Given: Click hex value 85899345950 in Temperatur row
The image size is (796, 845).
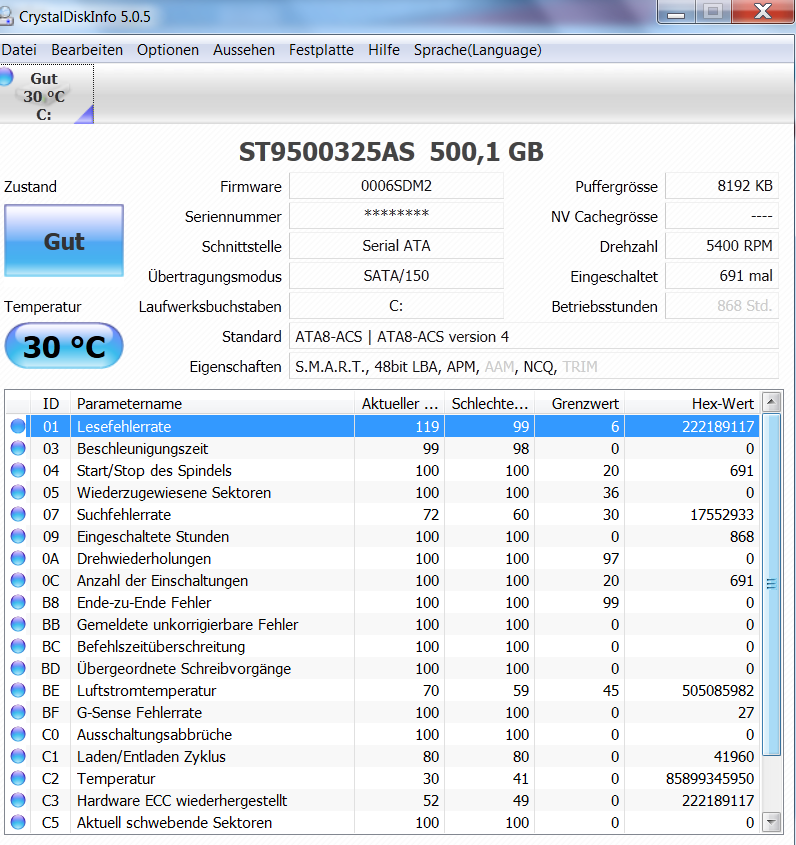Looking at the screenshot, I should click(710, 779).
